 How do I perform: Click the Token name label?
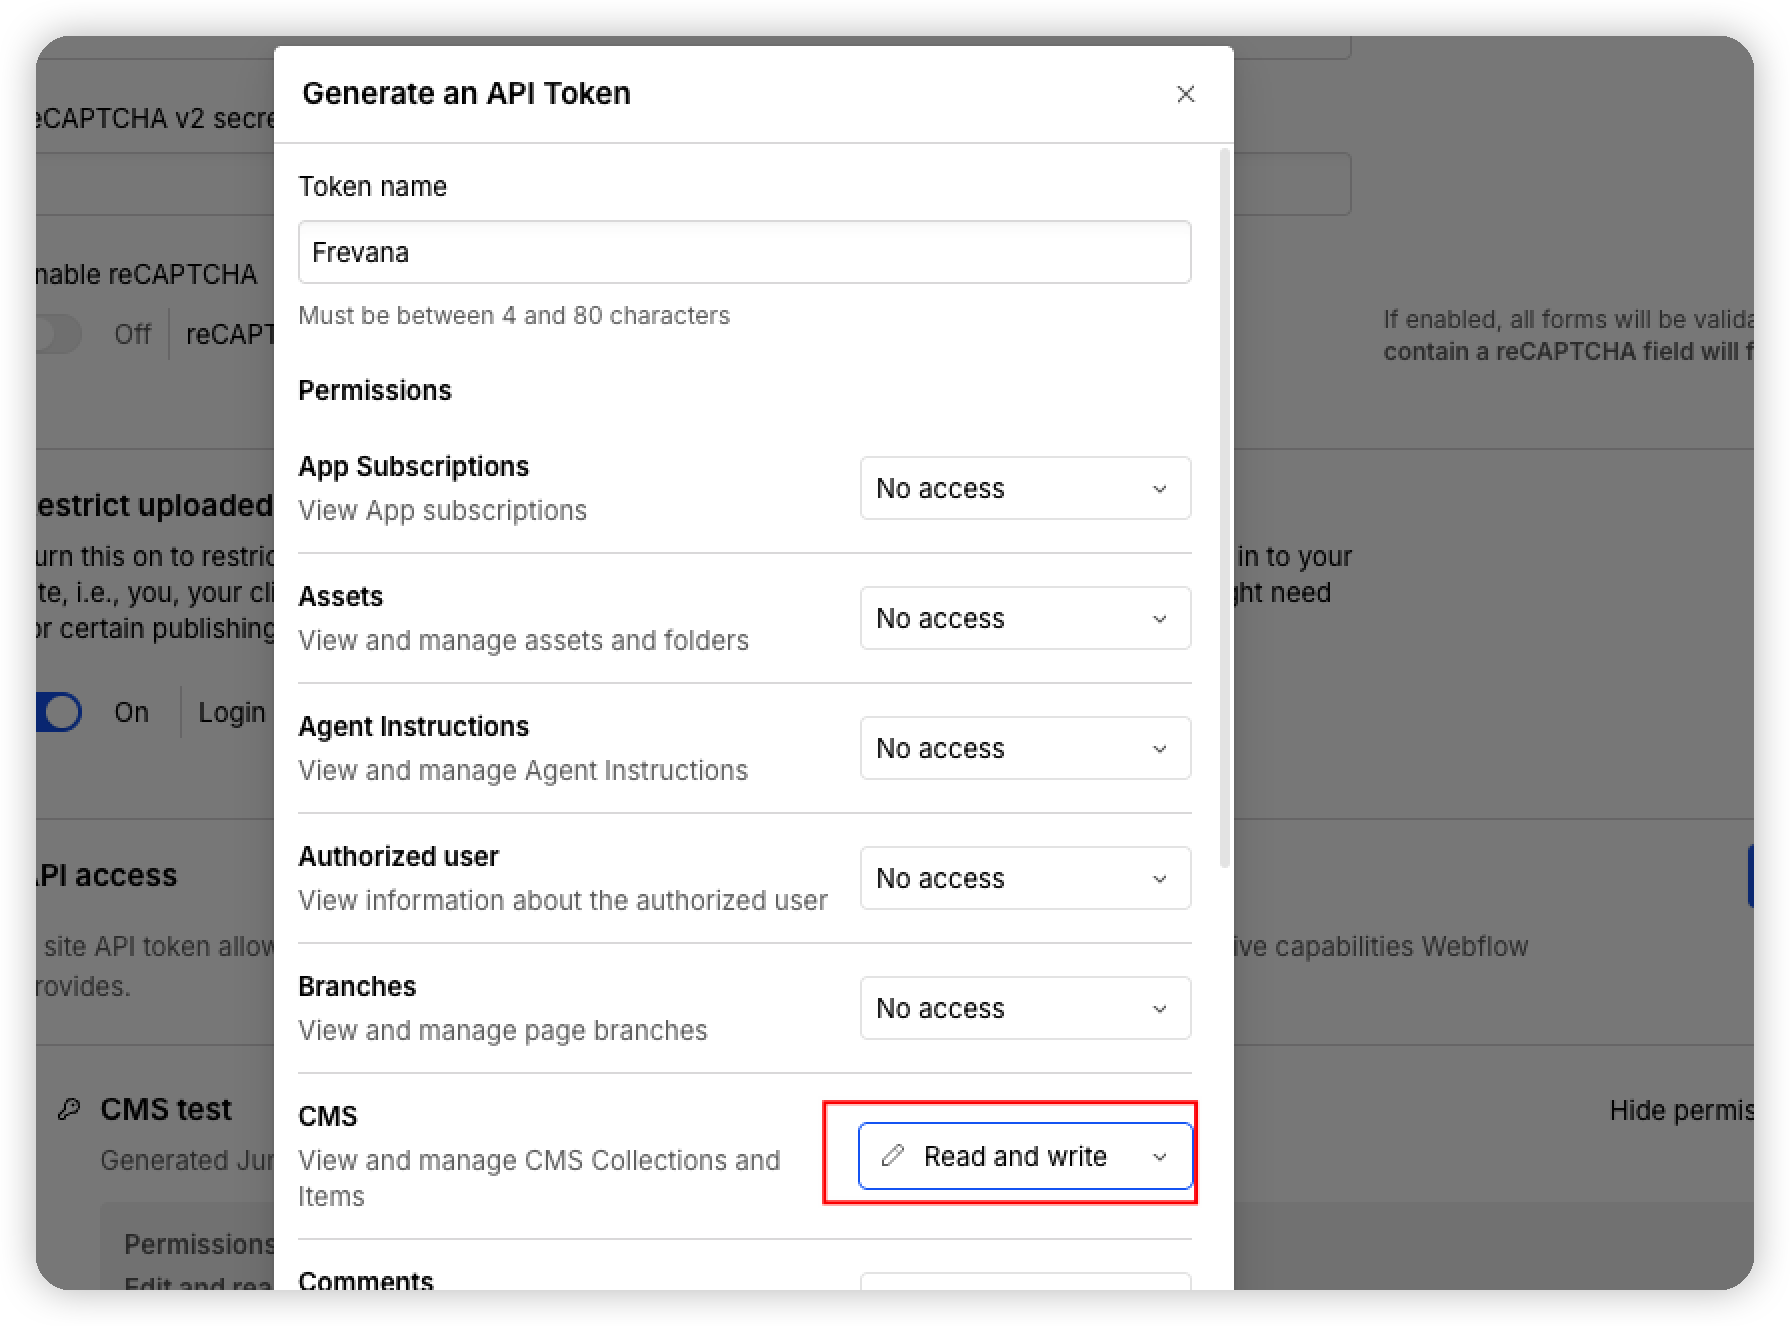tap(373, 186)
